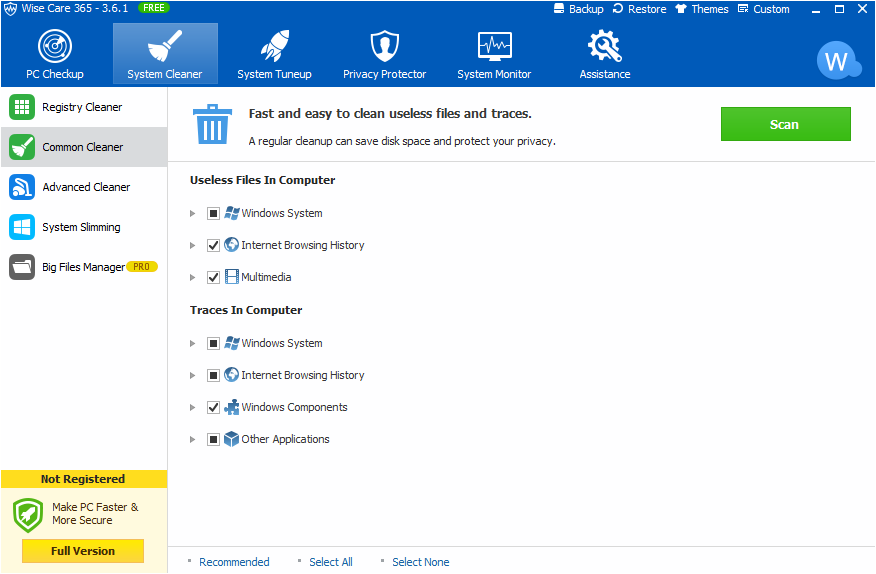Expand the Windows Components node

(x=192, y=407)
